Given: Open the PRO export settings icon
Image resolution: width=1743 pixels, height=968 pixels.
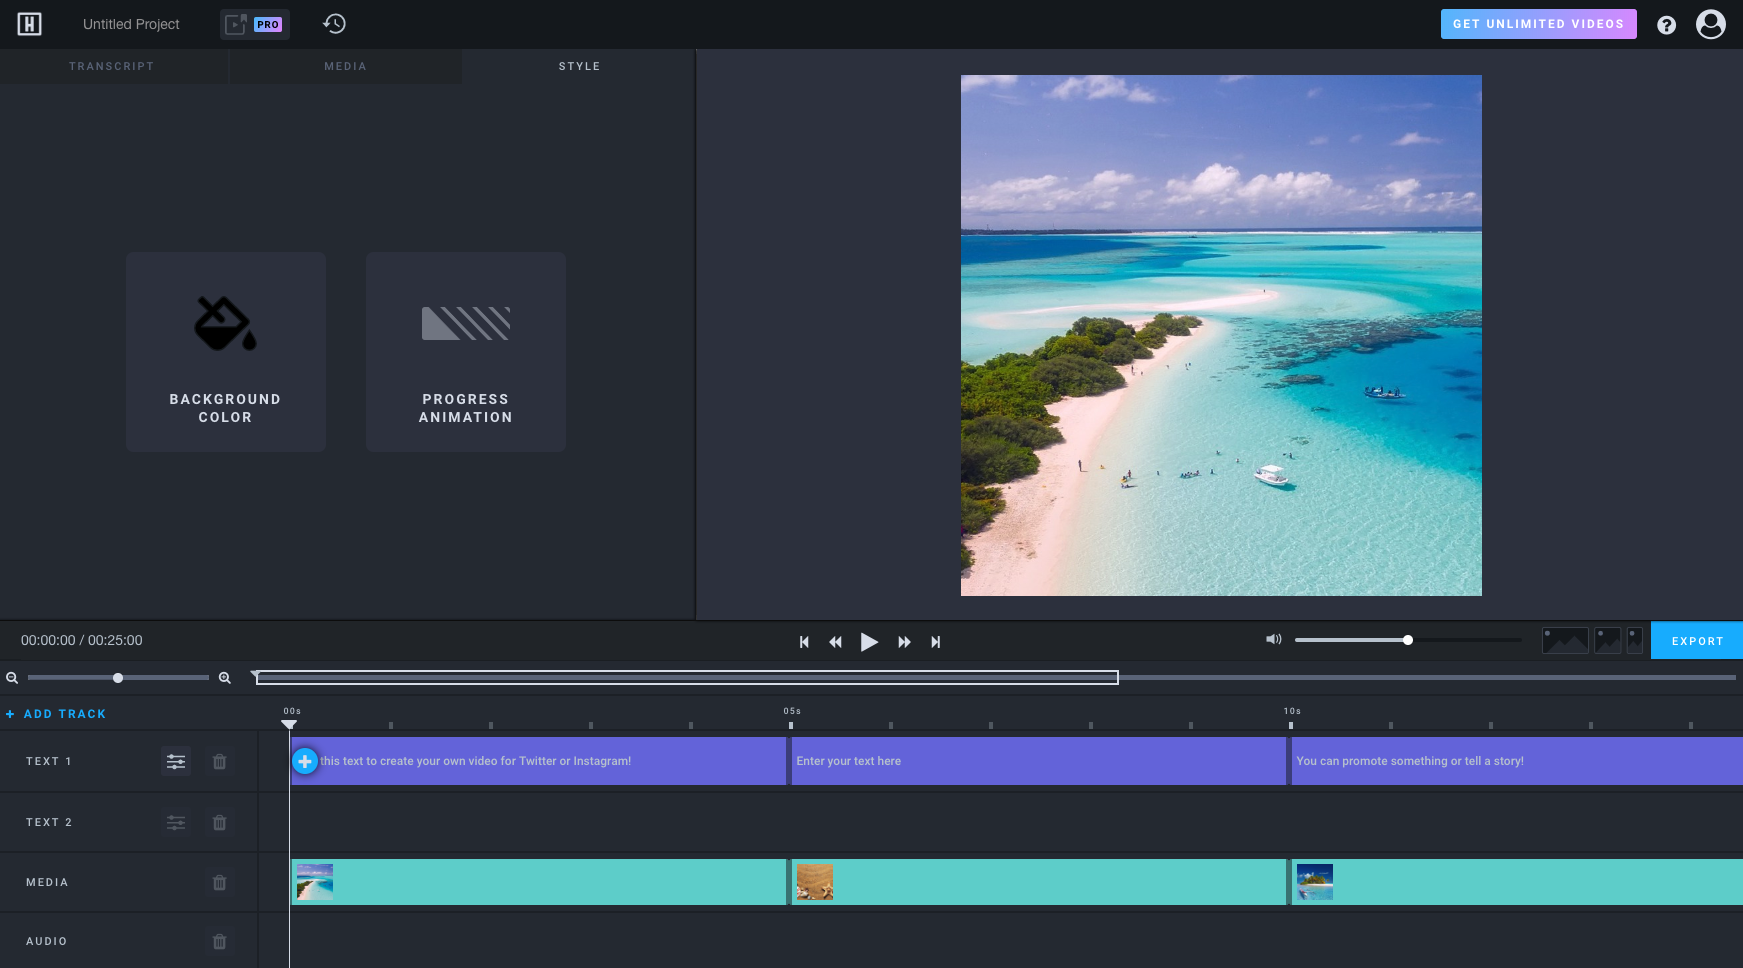Looking at the screenshot, I should pos(255,24).
